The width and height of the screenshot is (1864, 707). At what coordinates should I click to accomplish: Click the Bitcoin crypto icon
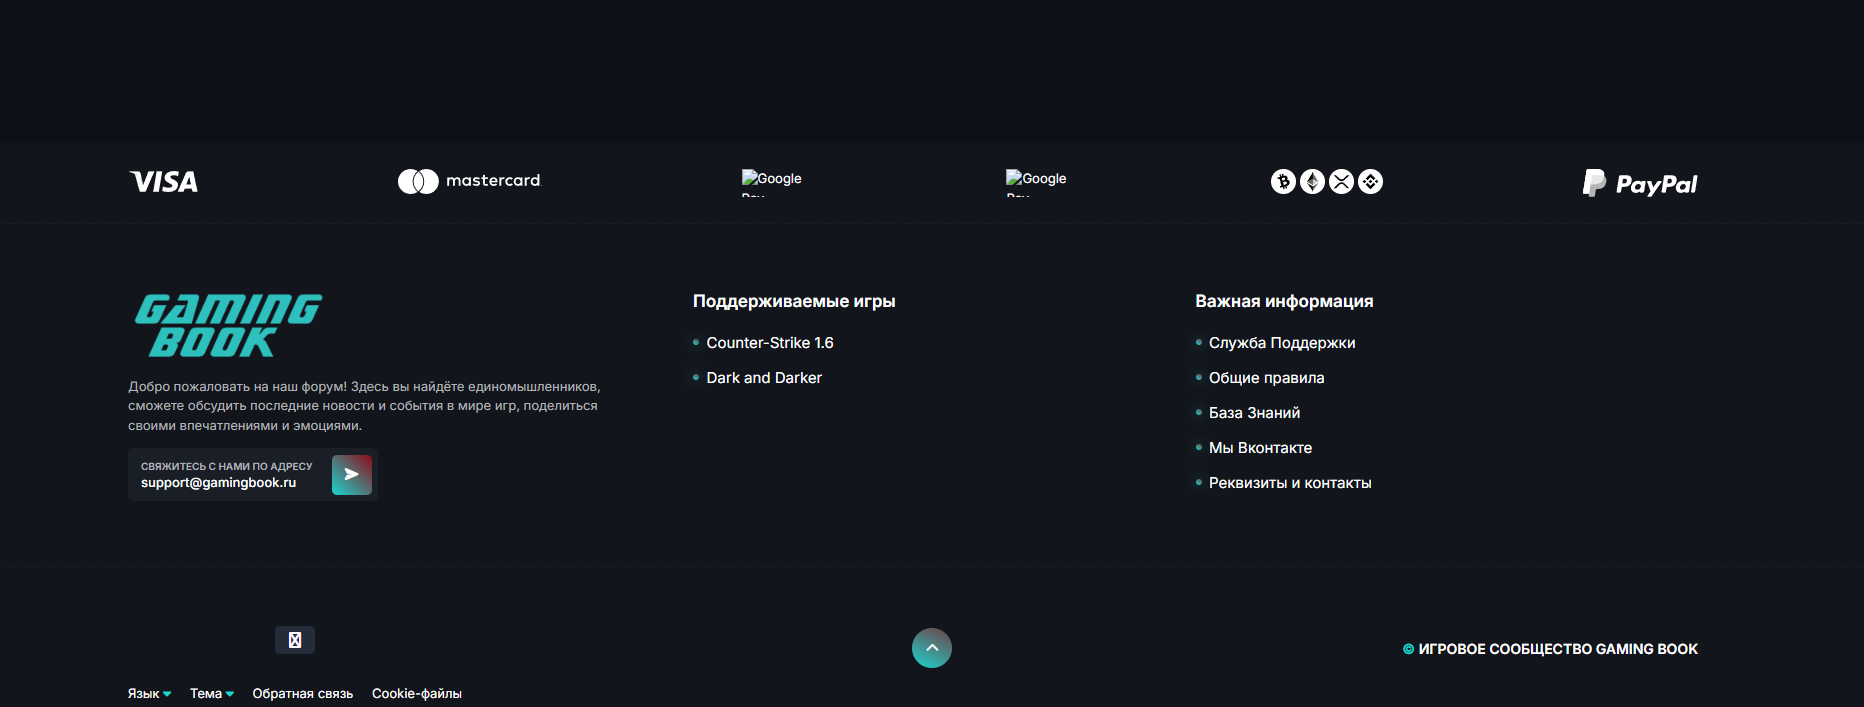[x=1283, y=181]
